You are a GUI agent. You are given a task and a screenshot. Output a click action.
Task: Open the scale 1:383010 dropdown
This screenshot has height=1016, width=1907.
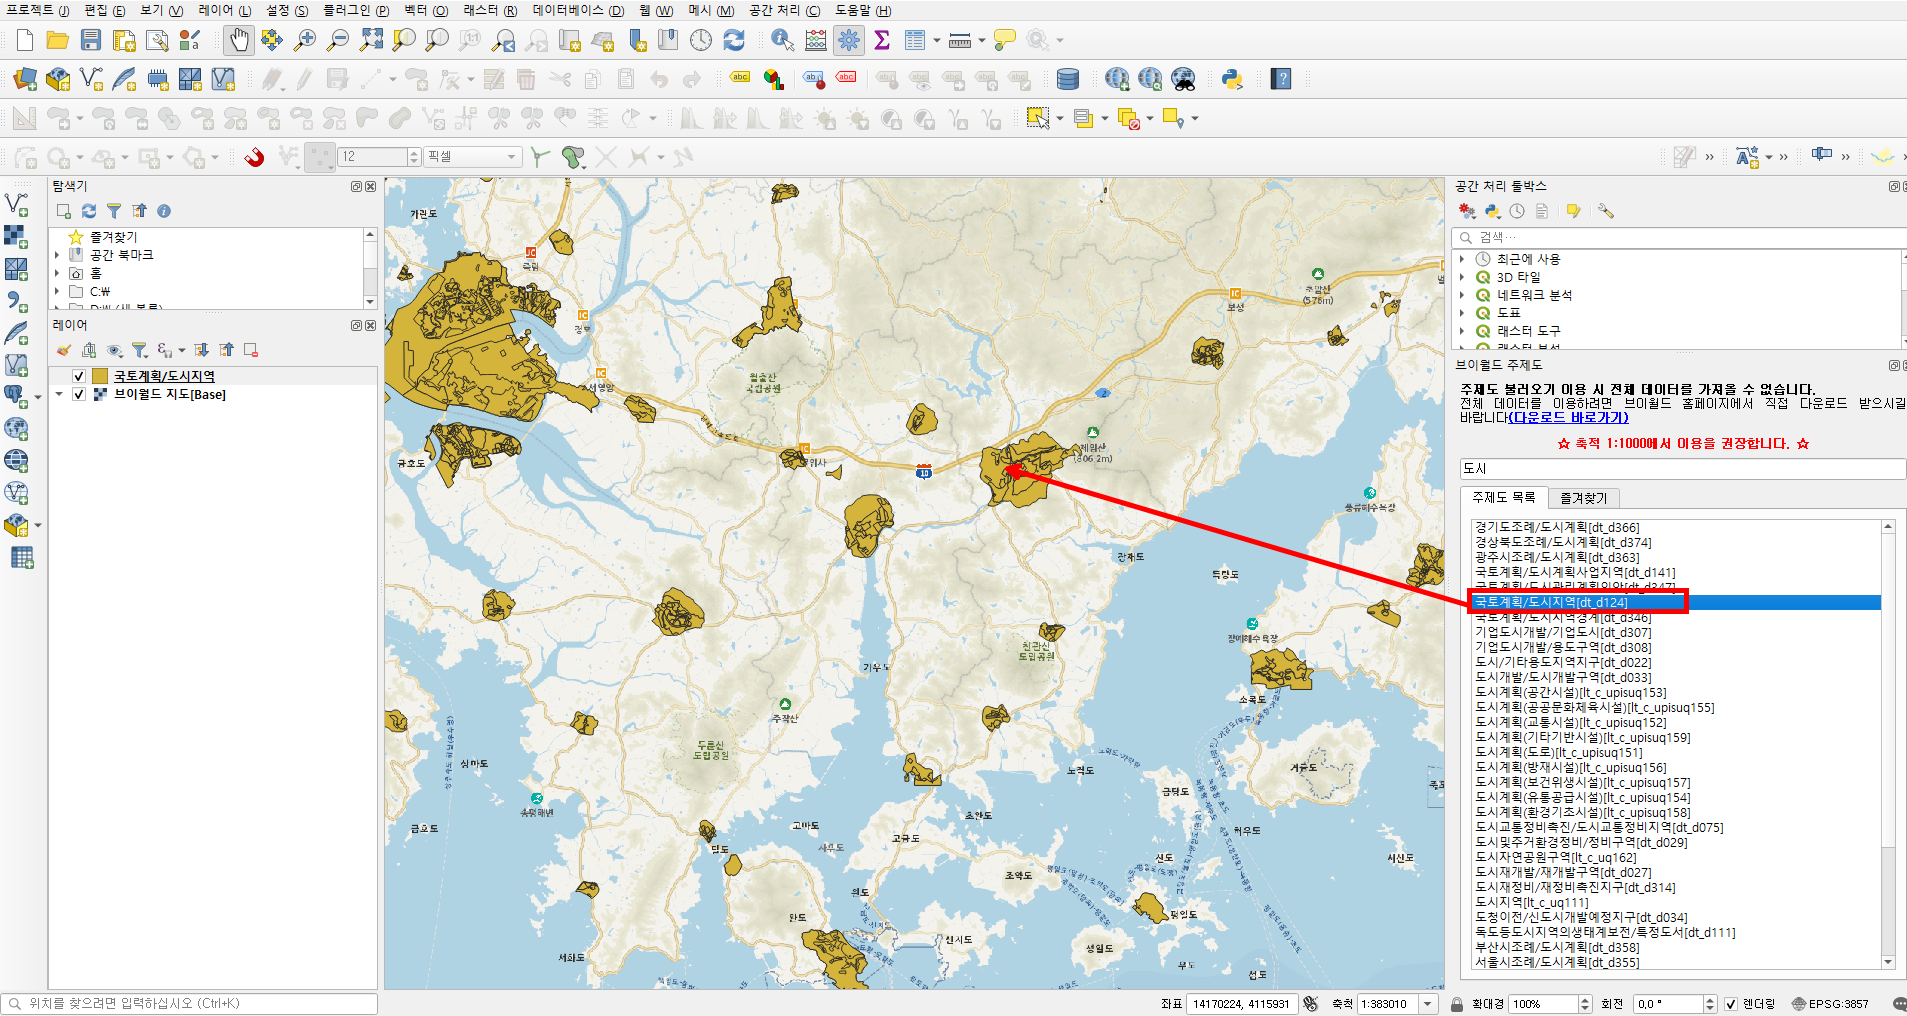(1428, 1004)
